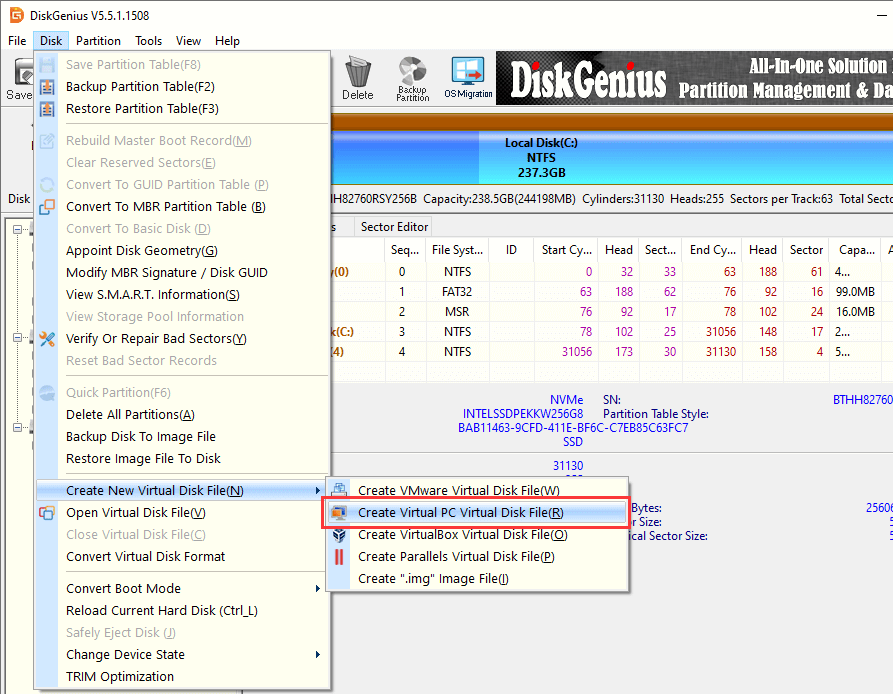893x694 pixels.
Task: Expand the top tree node in left panel
Action: (x=19, y=229)
